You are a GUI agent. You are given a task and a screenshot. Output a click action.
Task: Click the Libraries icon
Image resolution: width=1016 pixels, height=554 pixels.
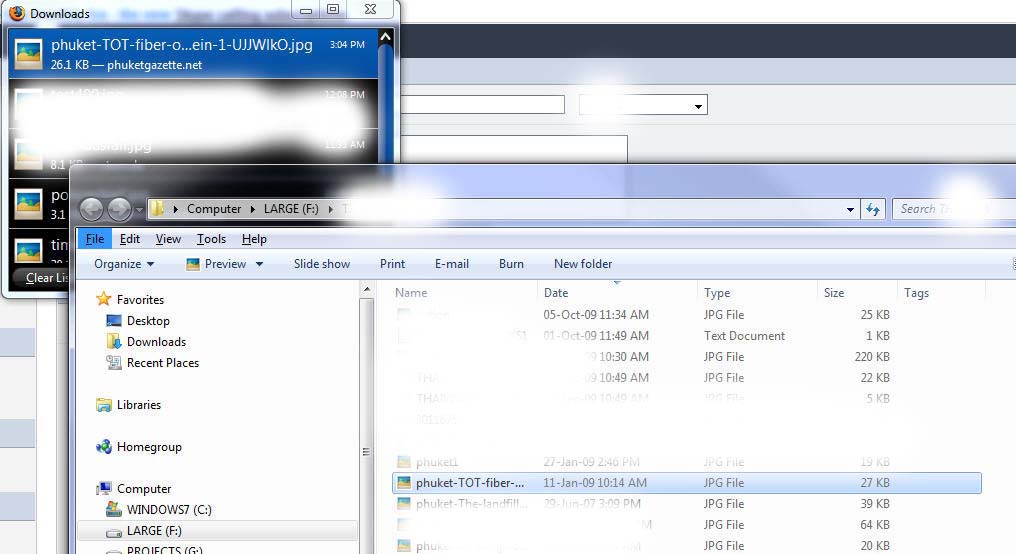coord(104,405)
